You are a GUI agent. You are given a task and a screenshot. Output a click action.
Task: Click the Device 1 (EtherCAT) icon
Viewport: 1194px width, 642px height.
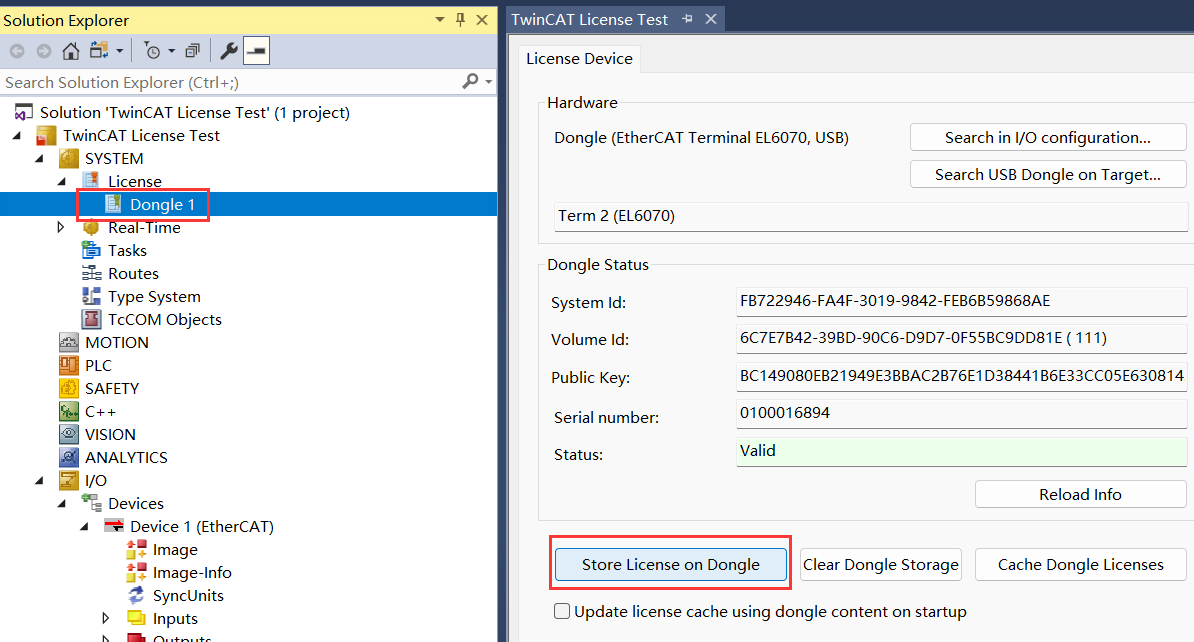point(113,525)
